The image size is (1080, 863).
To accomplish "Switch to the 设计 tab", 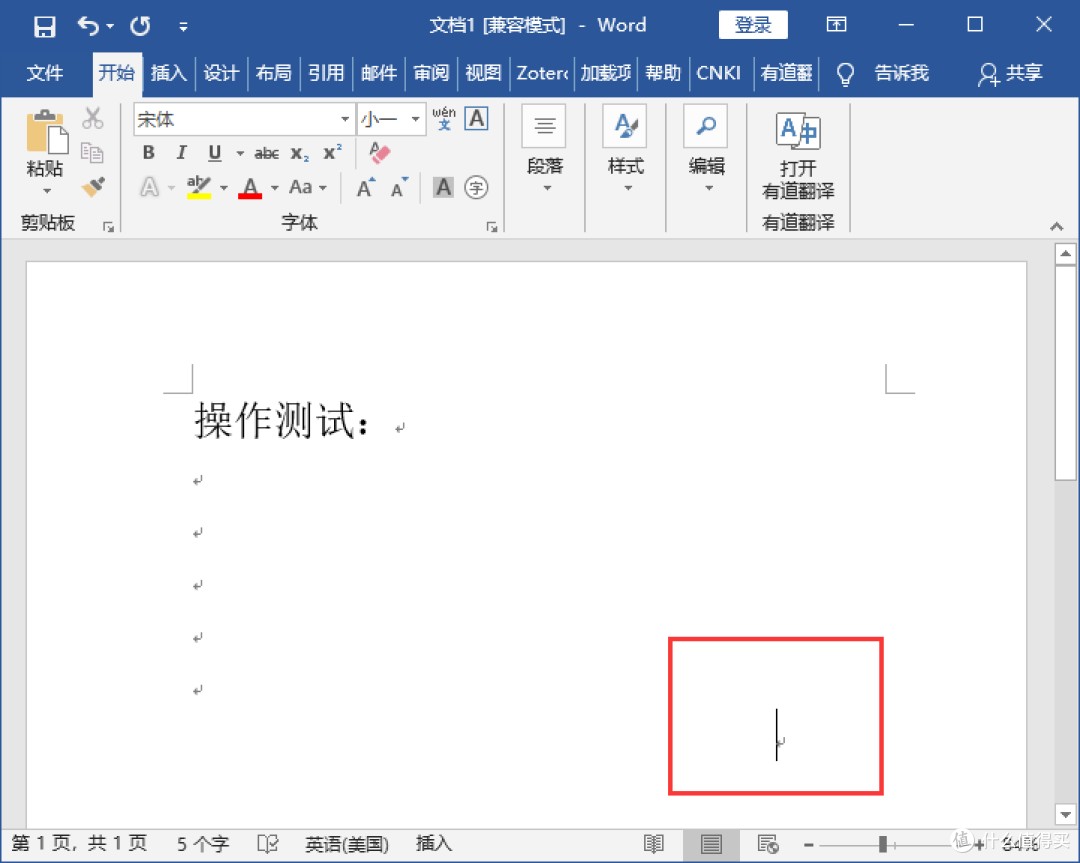I will coord(221,73).
